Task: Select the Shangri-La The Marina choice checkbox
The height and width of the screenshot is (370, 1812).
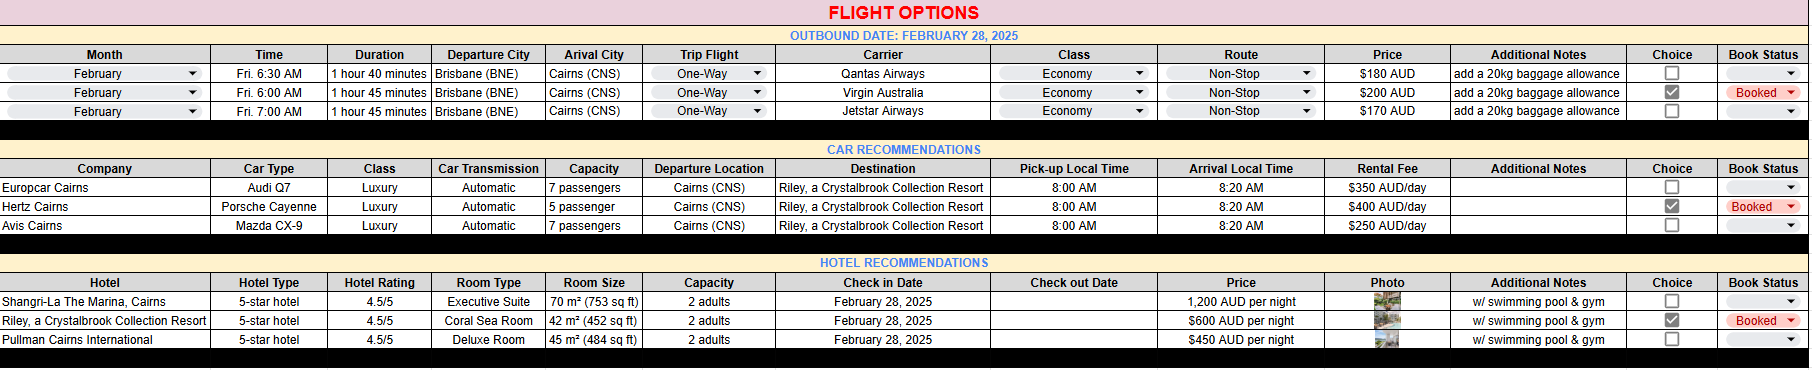Action: pyautogui.click(x=1671, y=301)
